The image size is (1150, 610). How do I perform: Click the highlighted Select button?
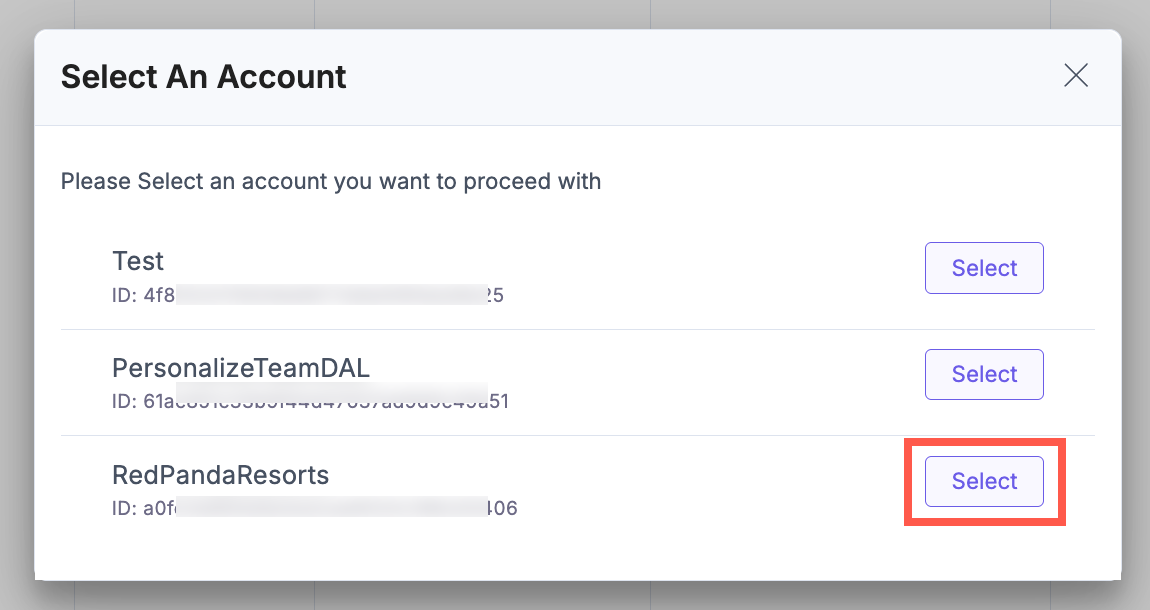tap(984, 481)
